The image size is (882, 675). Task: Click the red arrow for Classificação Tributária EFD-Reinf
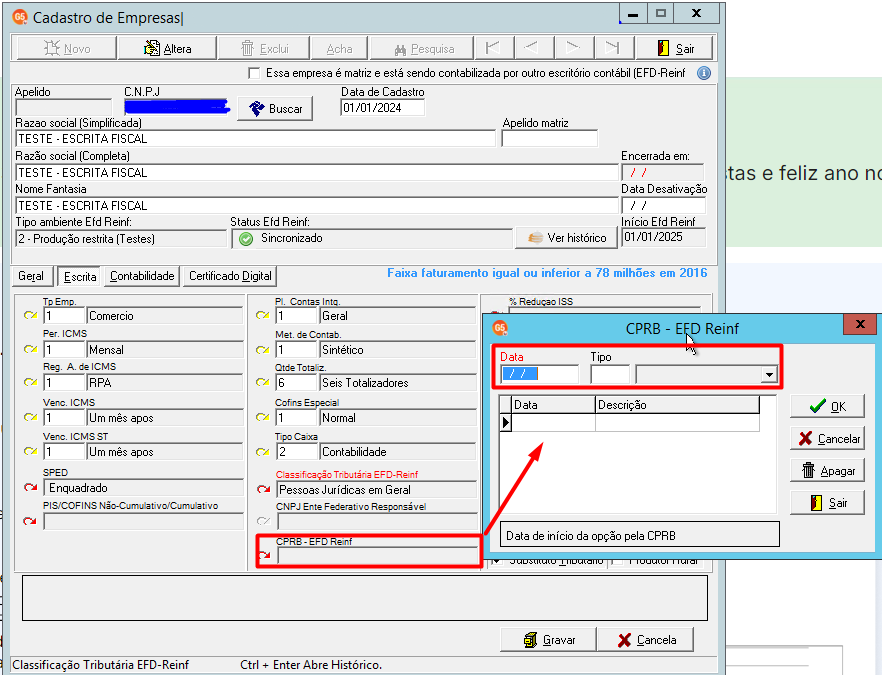[264, 489]
